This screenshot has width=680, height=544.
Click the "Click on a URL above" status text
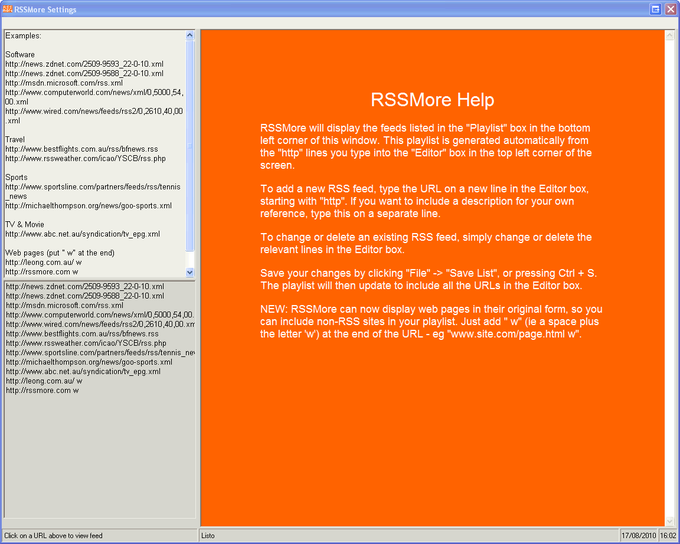(53, 536)
